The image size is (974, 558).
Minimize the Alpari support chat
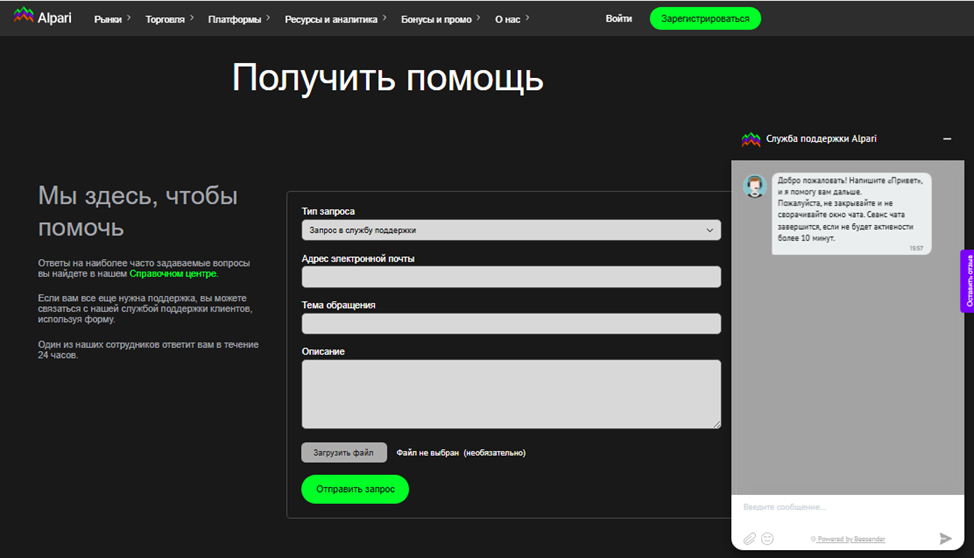(947, 139)
